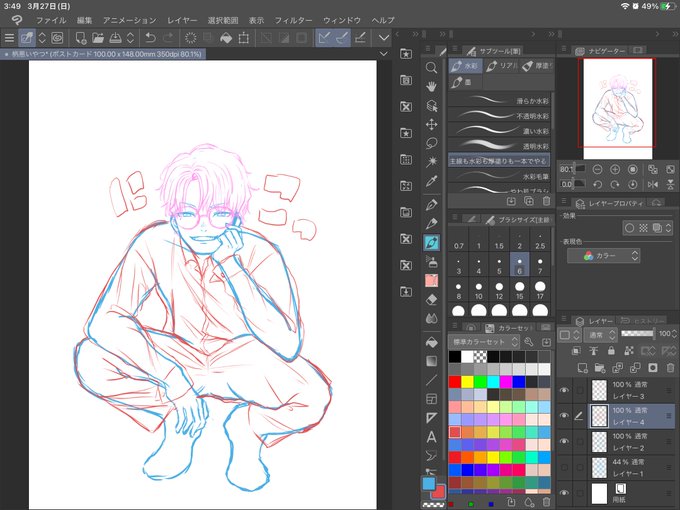Click the Scale/rotate transform icon
The image size is (680, 510).
(244, 38)
